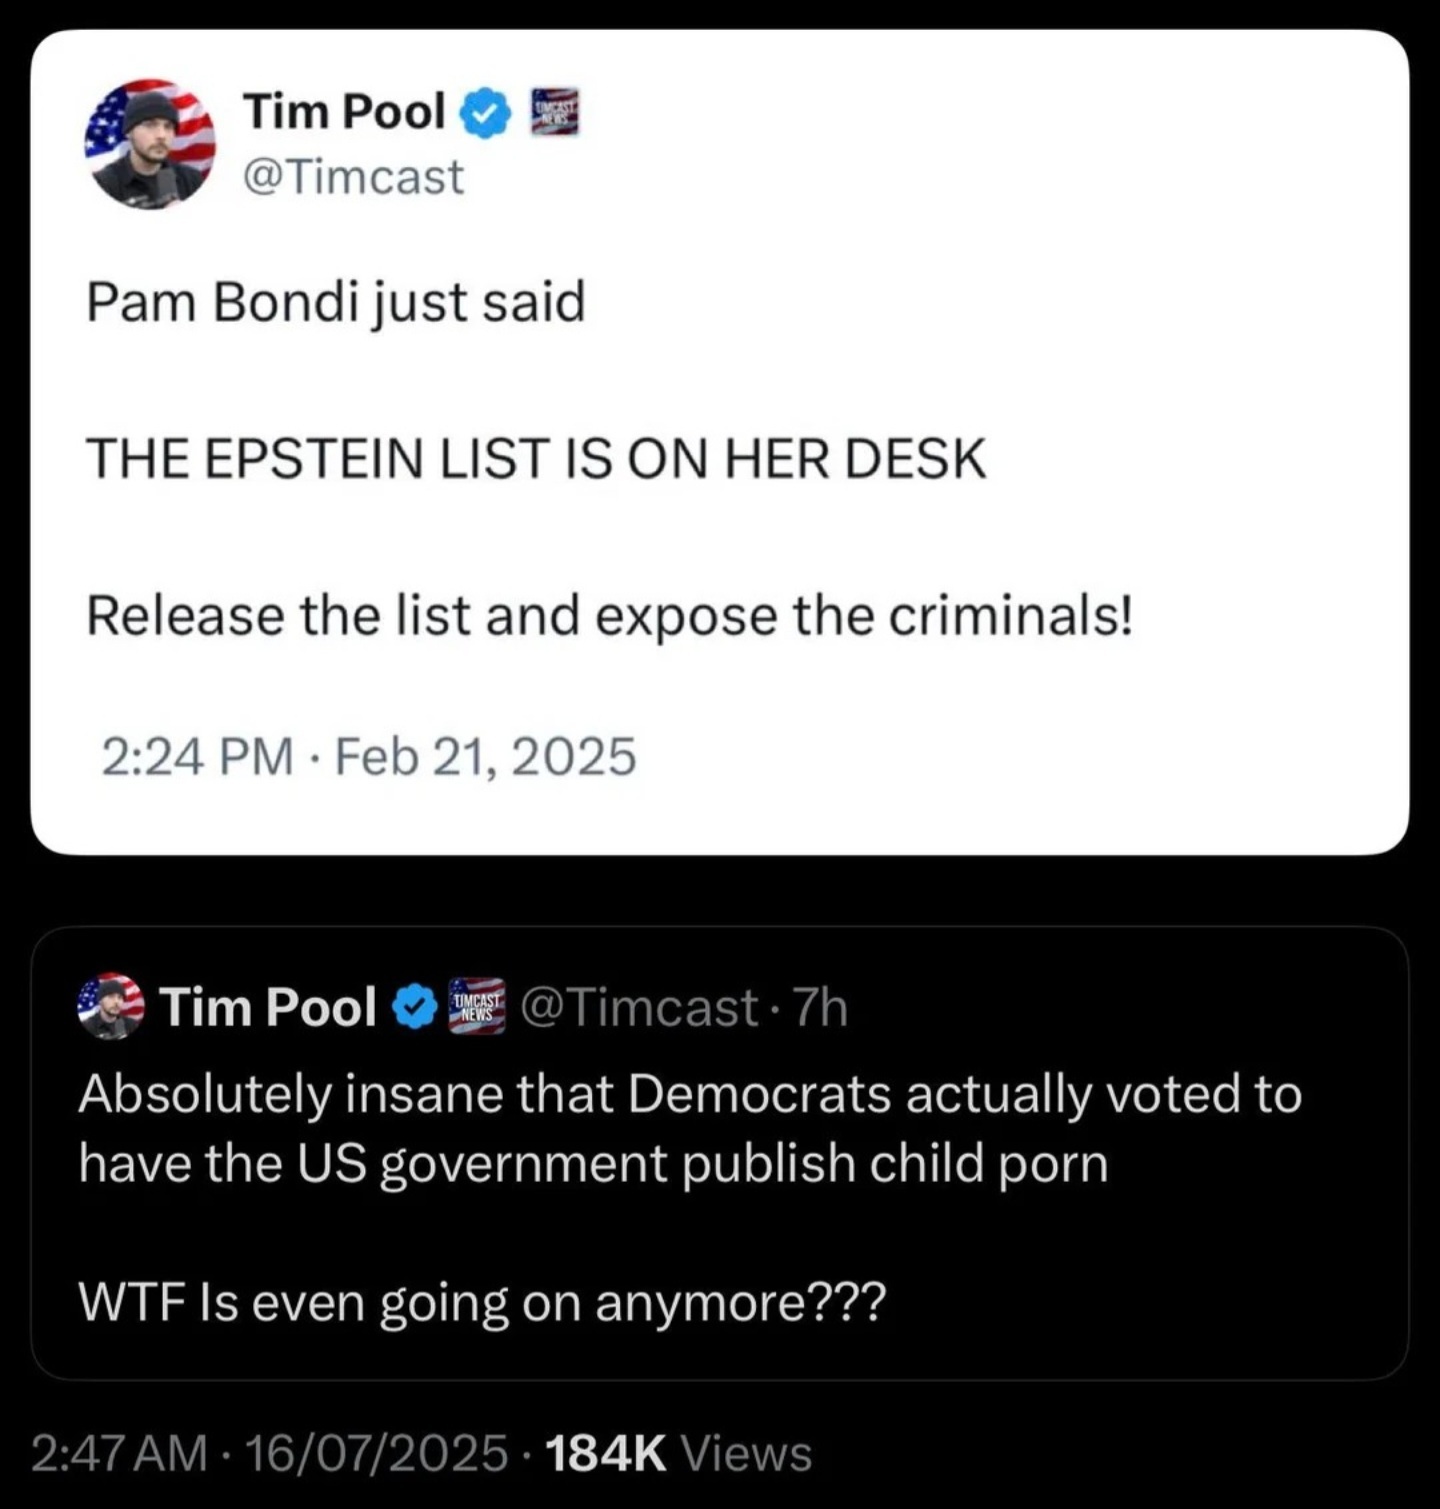
Task: Click Tim Pool's profile avatar in white tweet
Action: (x=150, y=144)
